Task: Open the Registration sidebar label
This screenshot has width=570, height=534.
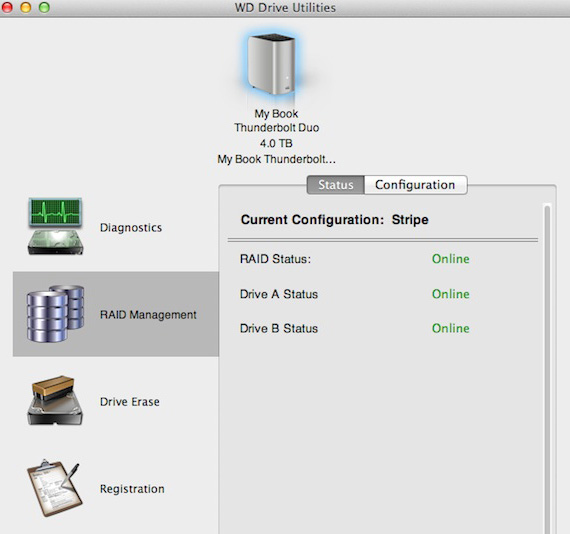Action: pyautogui.click(x=132, y=489)
